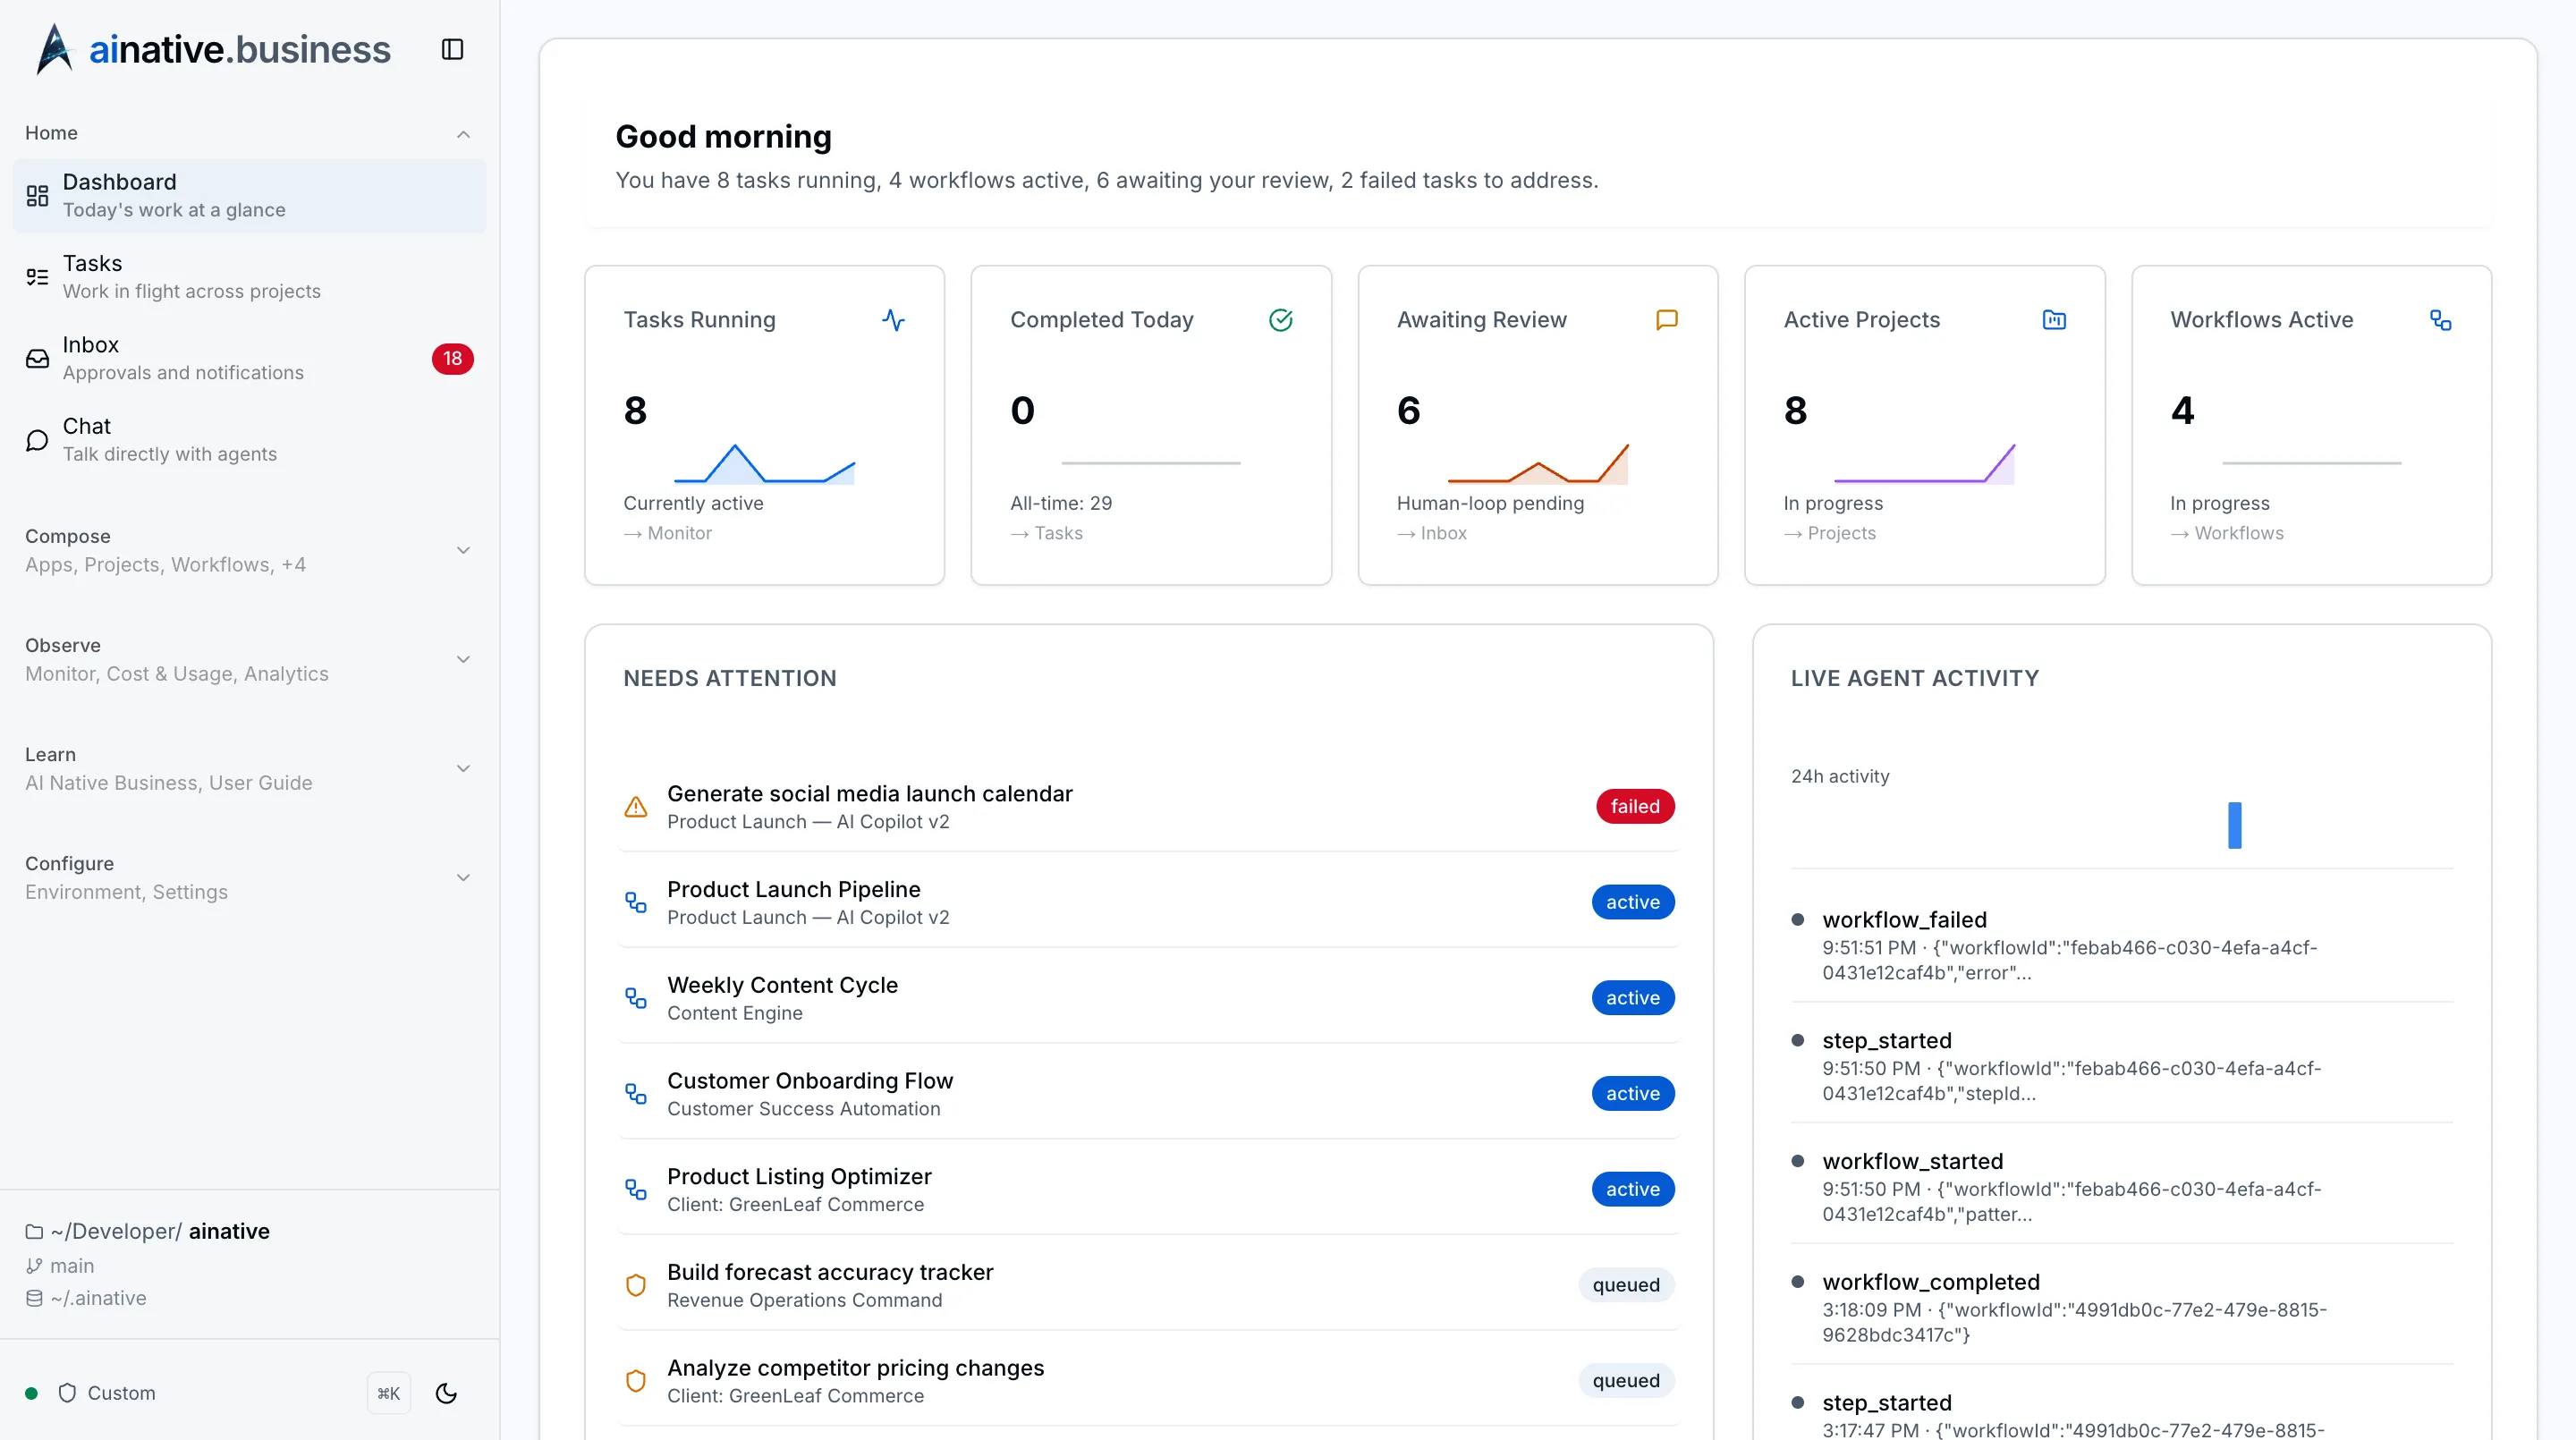Click the Chat bubble icon
This screenshot has height=1440, width=2576.
[x=37, y=440]
